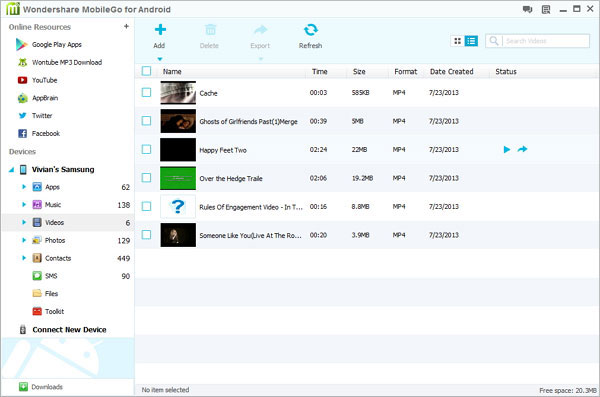Add a new online resource with plus
The height and width of the screenshot is (397, 600).
point(126,26)
